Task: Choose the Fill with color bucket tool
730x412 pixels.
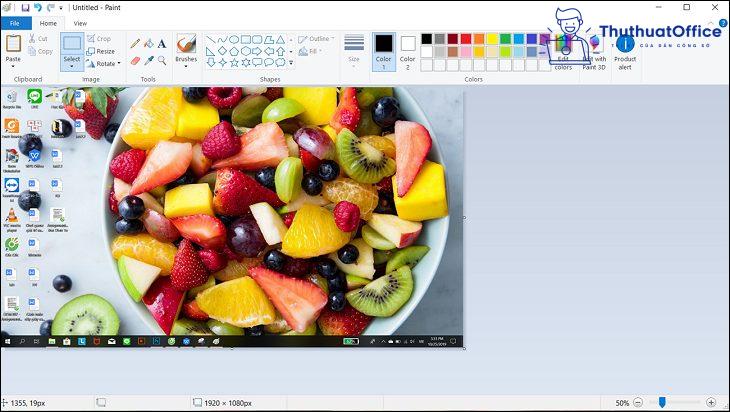Action: (x=149, y=43)
